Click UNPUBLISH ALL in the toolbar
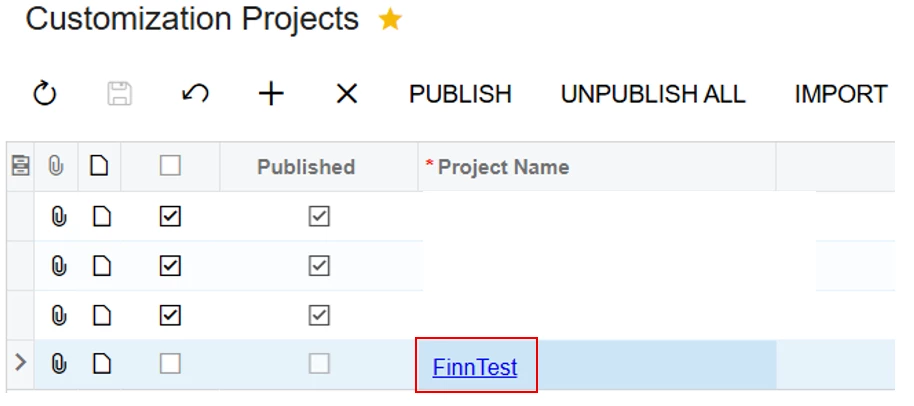Screen dimensions: 914x406 click(x=653, y=94)
